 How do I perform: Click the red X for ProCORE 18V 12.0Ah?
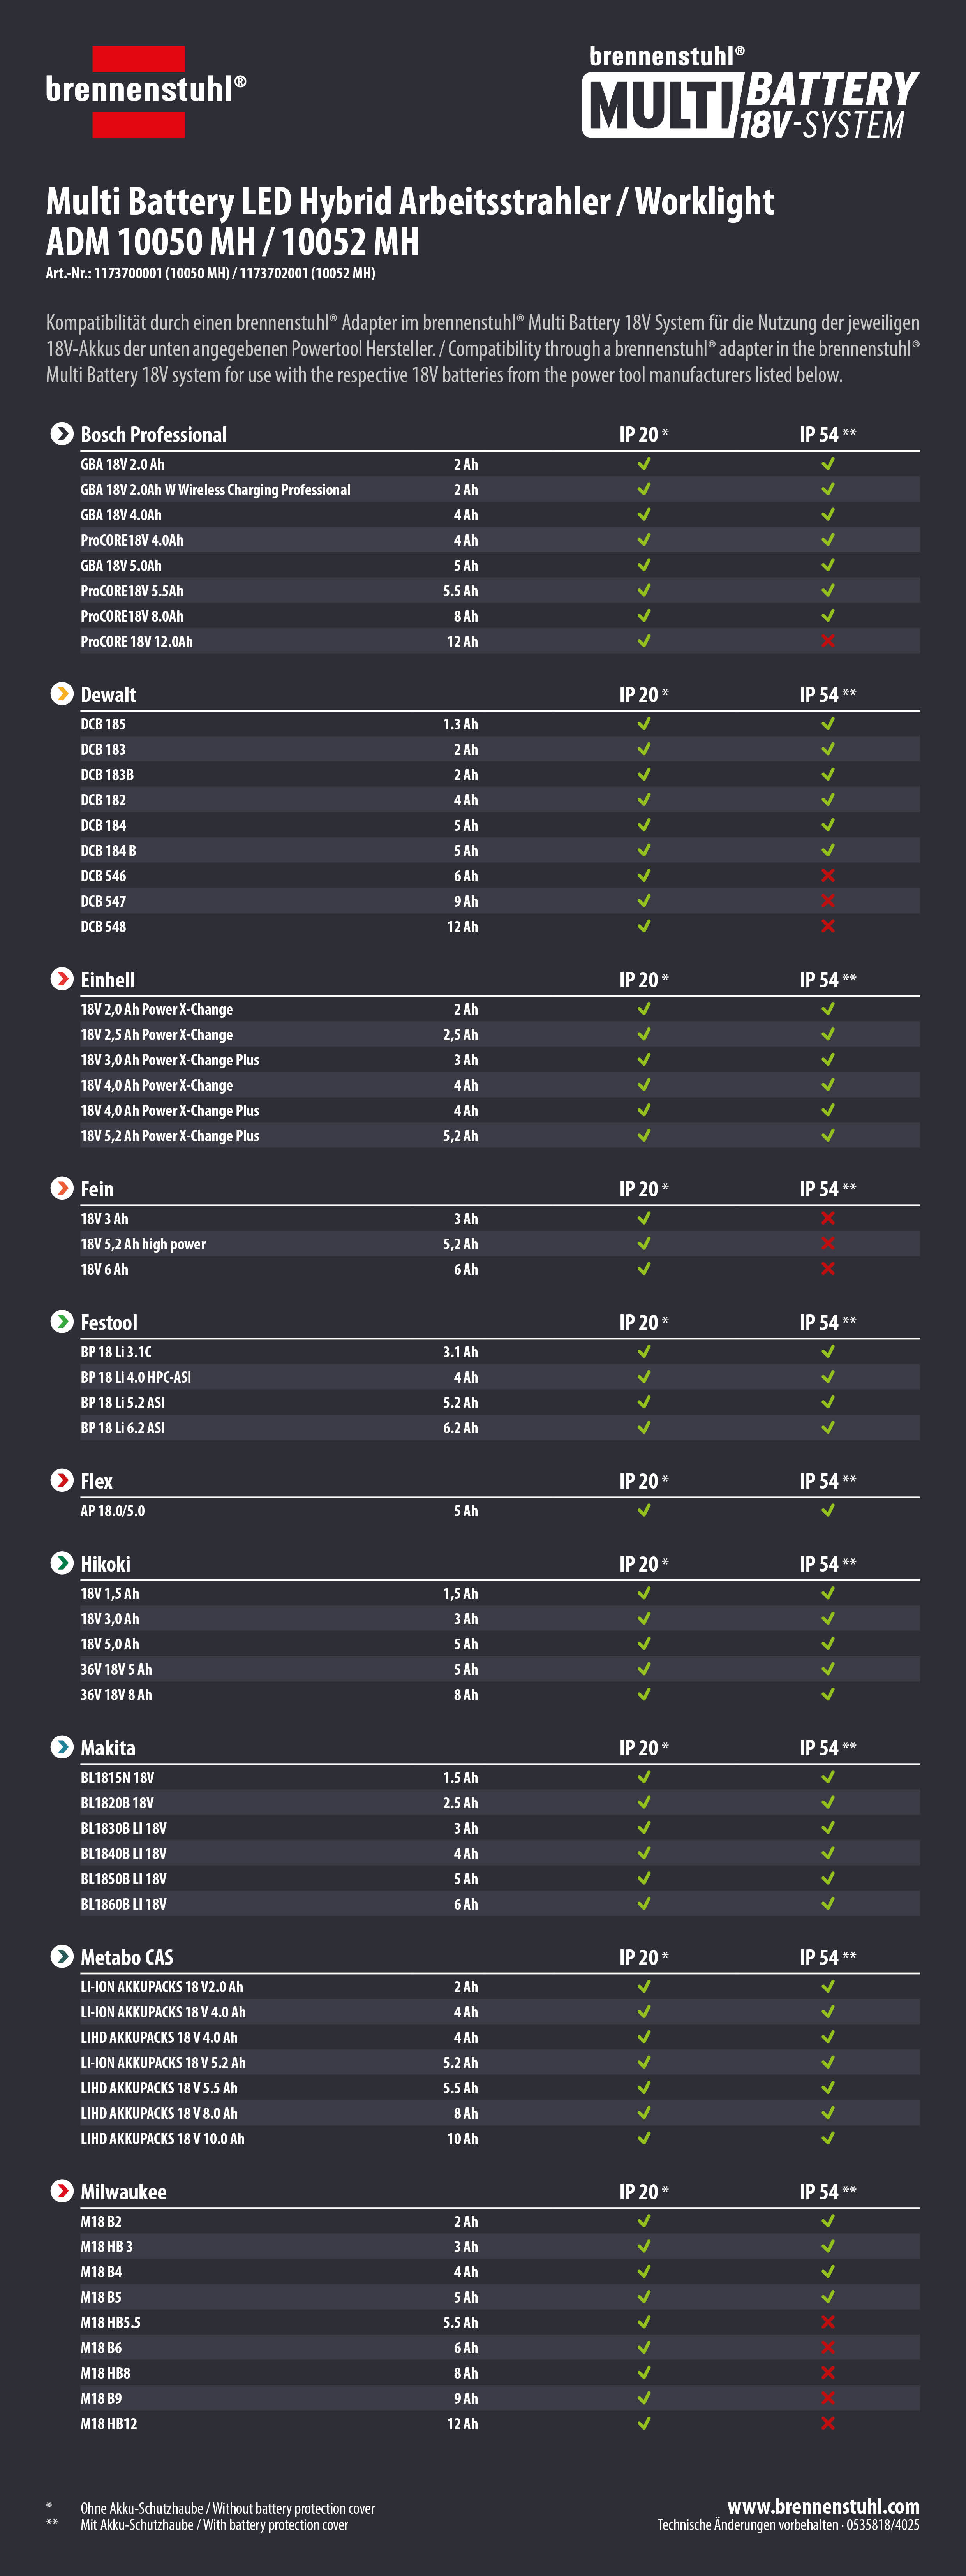tap(828, 641)
